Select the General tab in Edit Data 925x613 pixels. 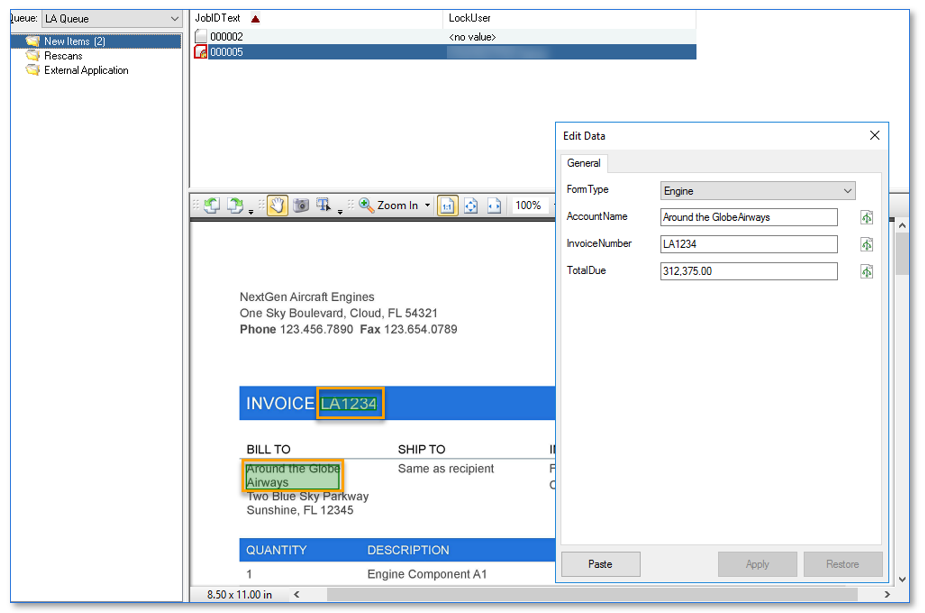tap(584, 163)
